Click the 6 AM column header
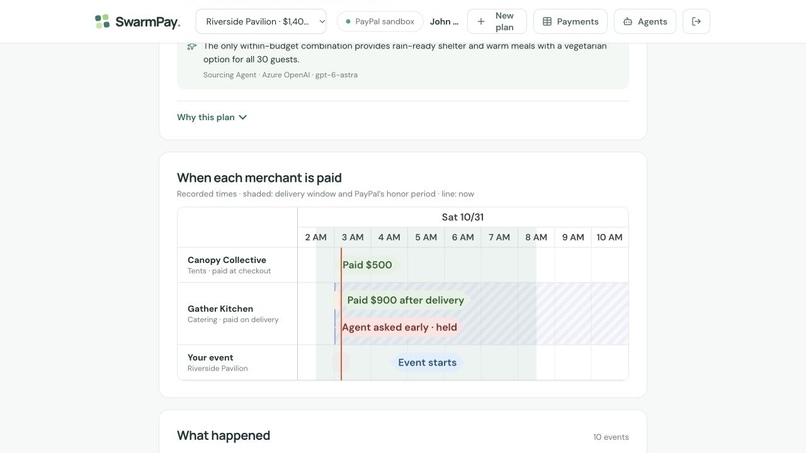 coord(463,237)
